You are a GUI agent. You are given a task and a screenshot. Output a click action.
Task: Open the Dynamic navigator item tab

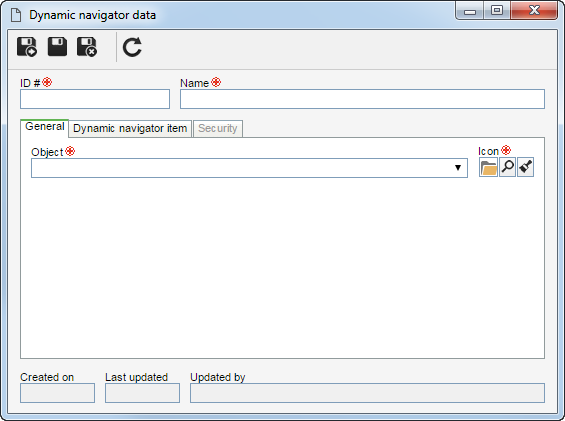pyautogui.click(x=130, y=128)
